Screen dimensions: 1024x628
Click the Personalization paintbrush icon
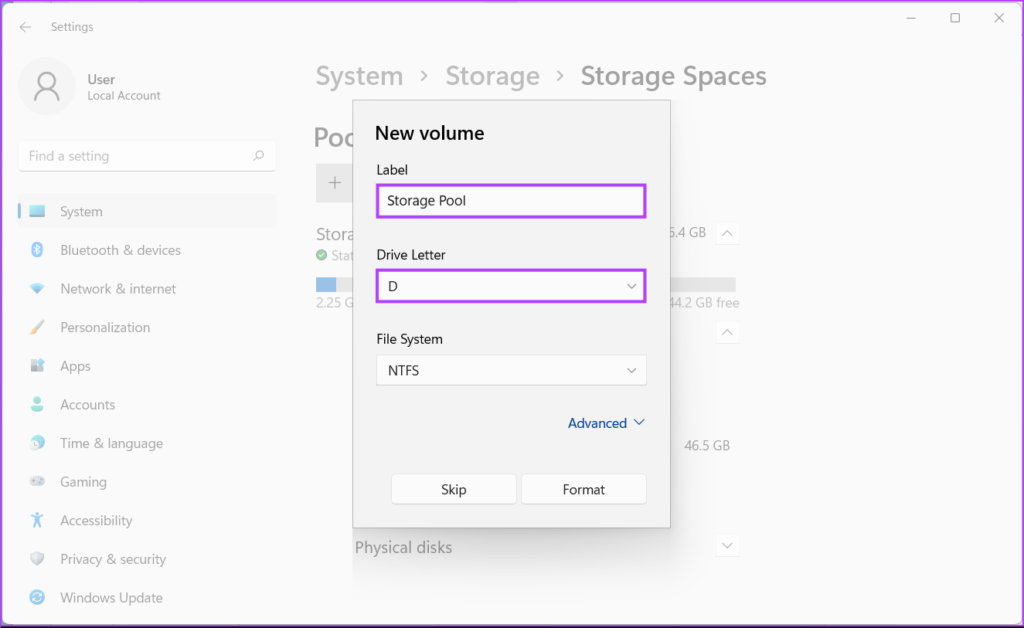[x=37, y=327]
